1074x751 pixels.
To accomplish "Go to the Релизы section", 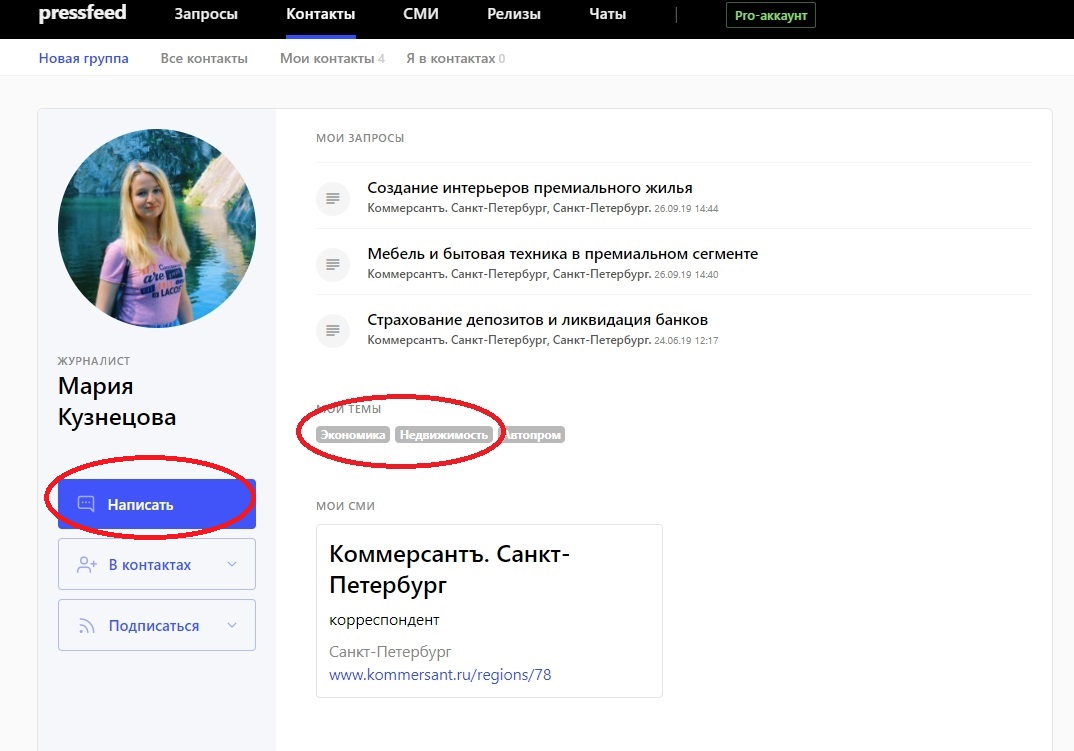I will [x=514, y=15].
